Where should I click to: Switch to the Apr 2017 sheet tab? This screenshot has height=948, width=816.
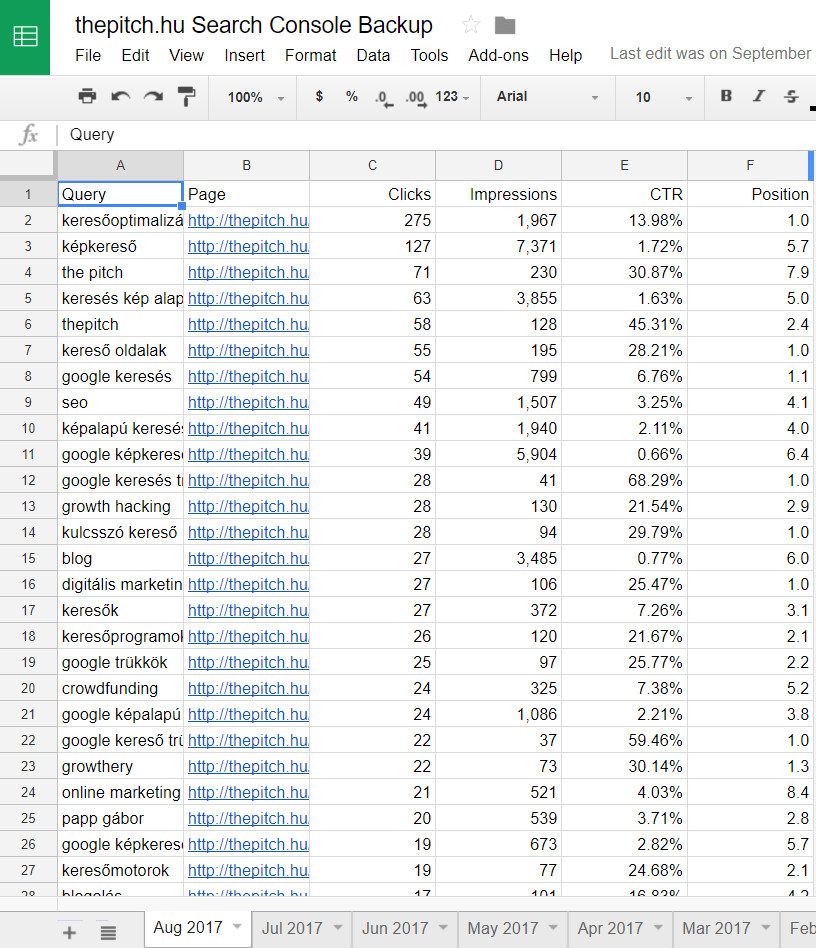point(610,928)
